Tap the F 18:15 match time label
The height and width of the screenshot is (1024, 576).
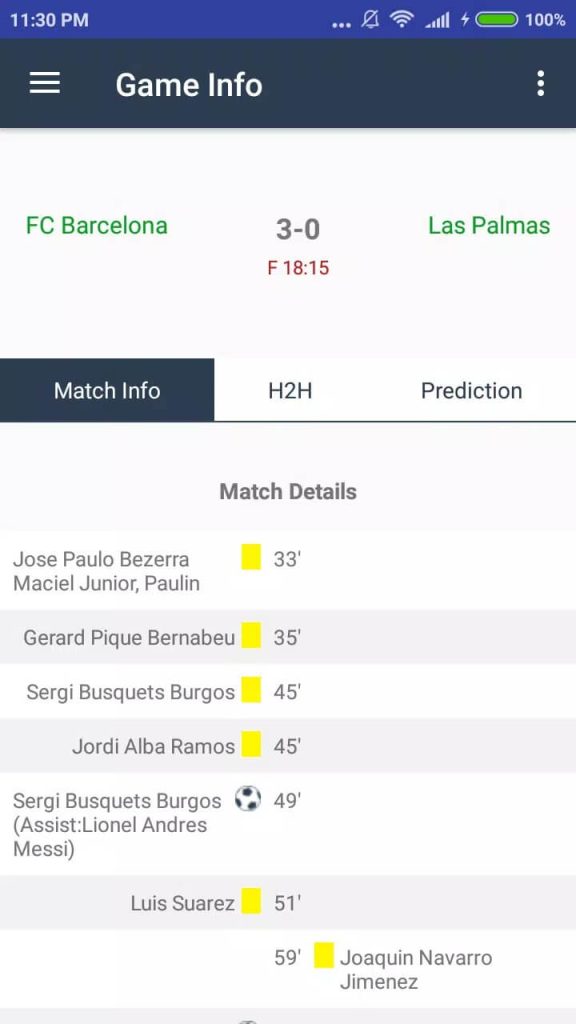click(x=298, y=268)
